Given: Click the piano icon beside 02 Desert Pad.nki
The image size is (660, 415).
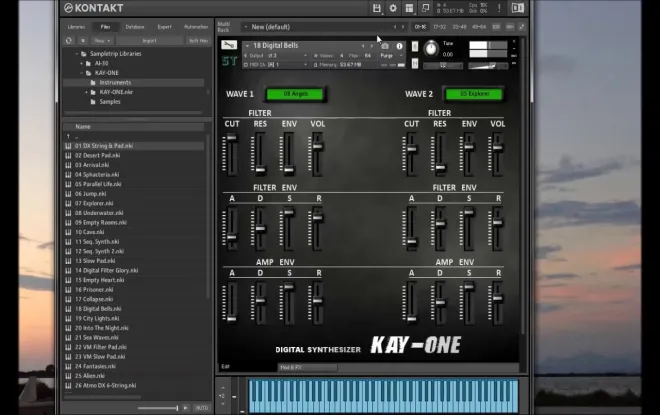Looking at the screenshot, I should (x=68, y=155).
